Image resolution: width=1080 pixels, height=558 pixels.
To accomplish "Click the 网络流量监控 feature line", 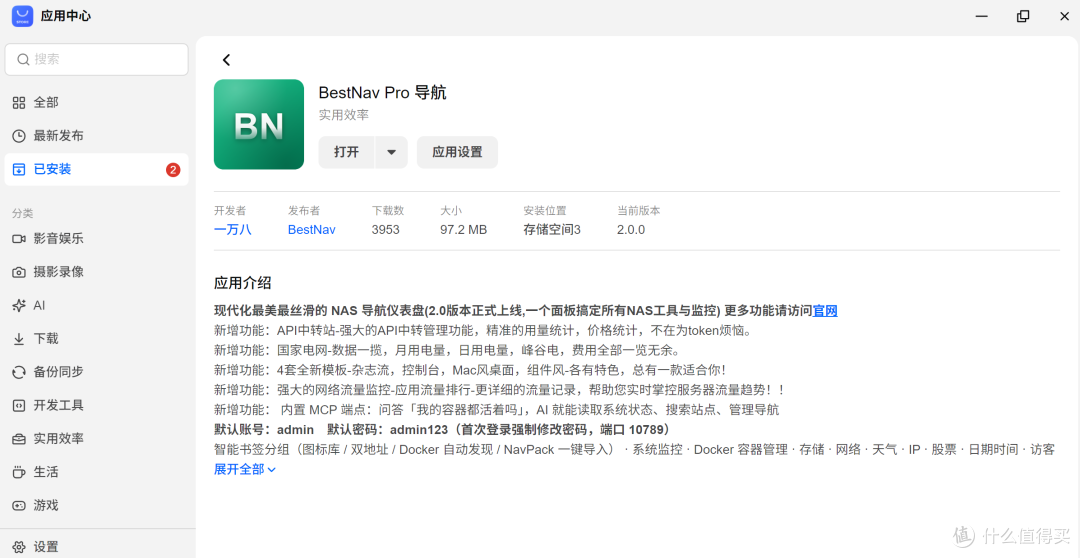I will [500, 390].
